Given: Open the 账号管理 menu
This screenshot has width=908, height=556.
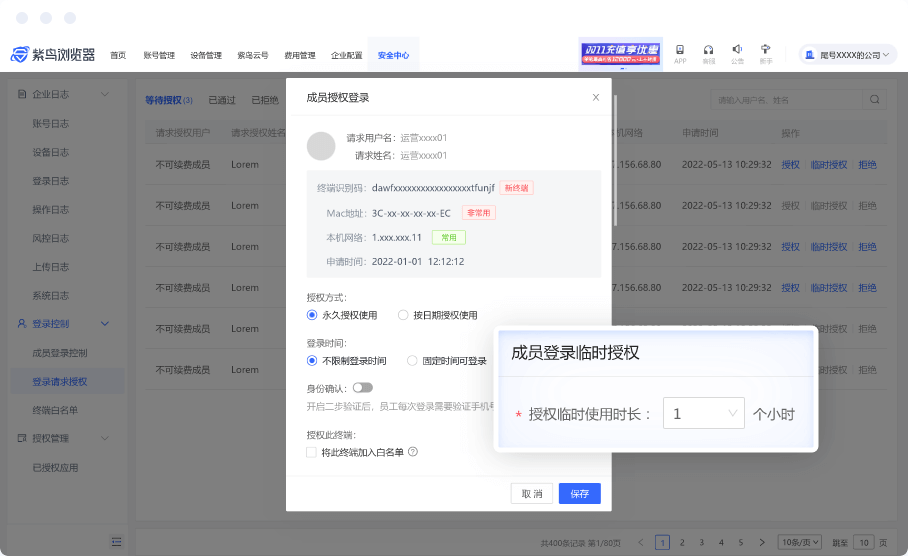Looking at the screenshot, I should pyautogui.click(x=159, y=56).
